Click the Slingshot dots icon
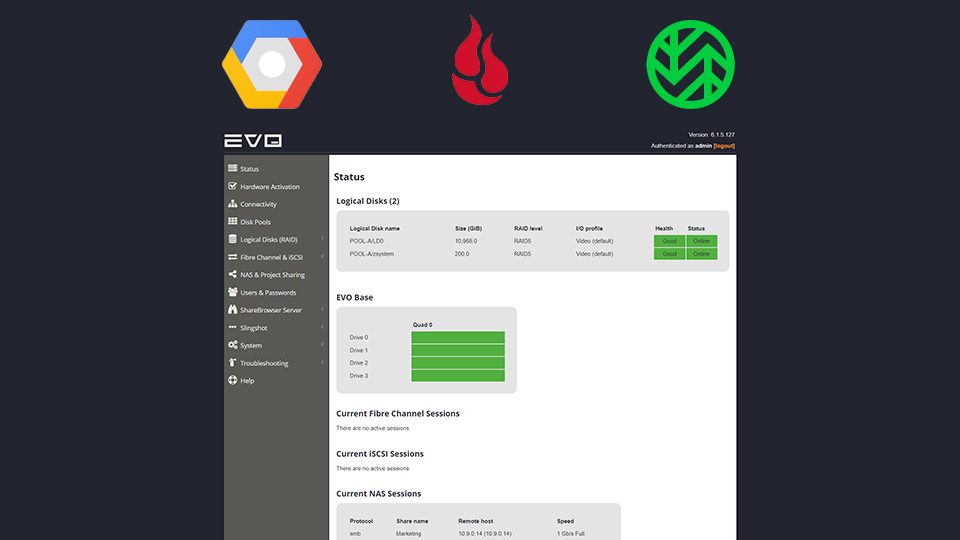 (x=233, y=327)
